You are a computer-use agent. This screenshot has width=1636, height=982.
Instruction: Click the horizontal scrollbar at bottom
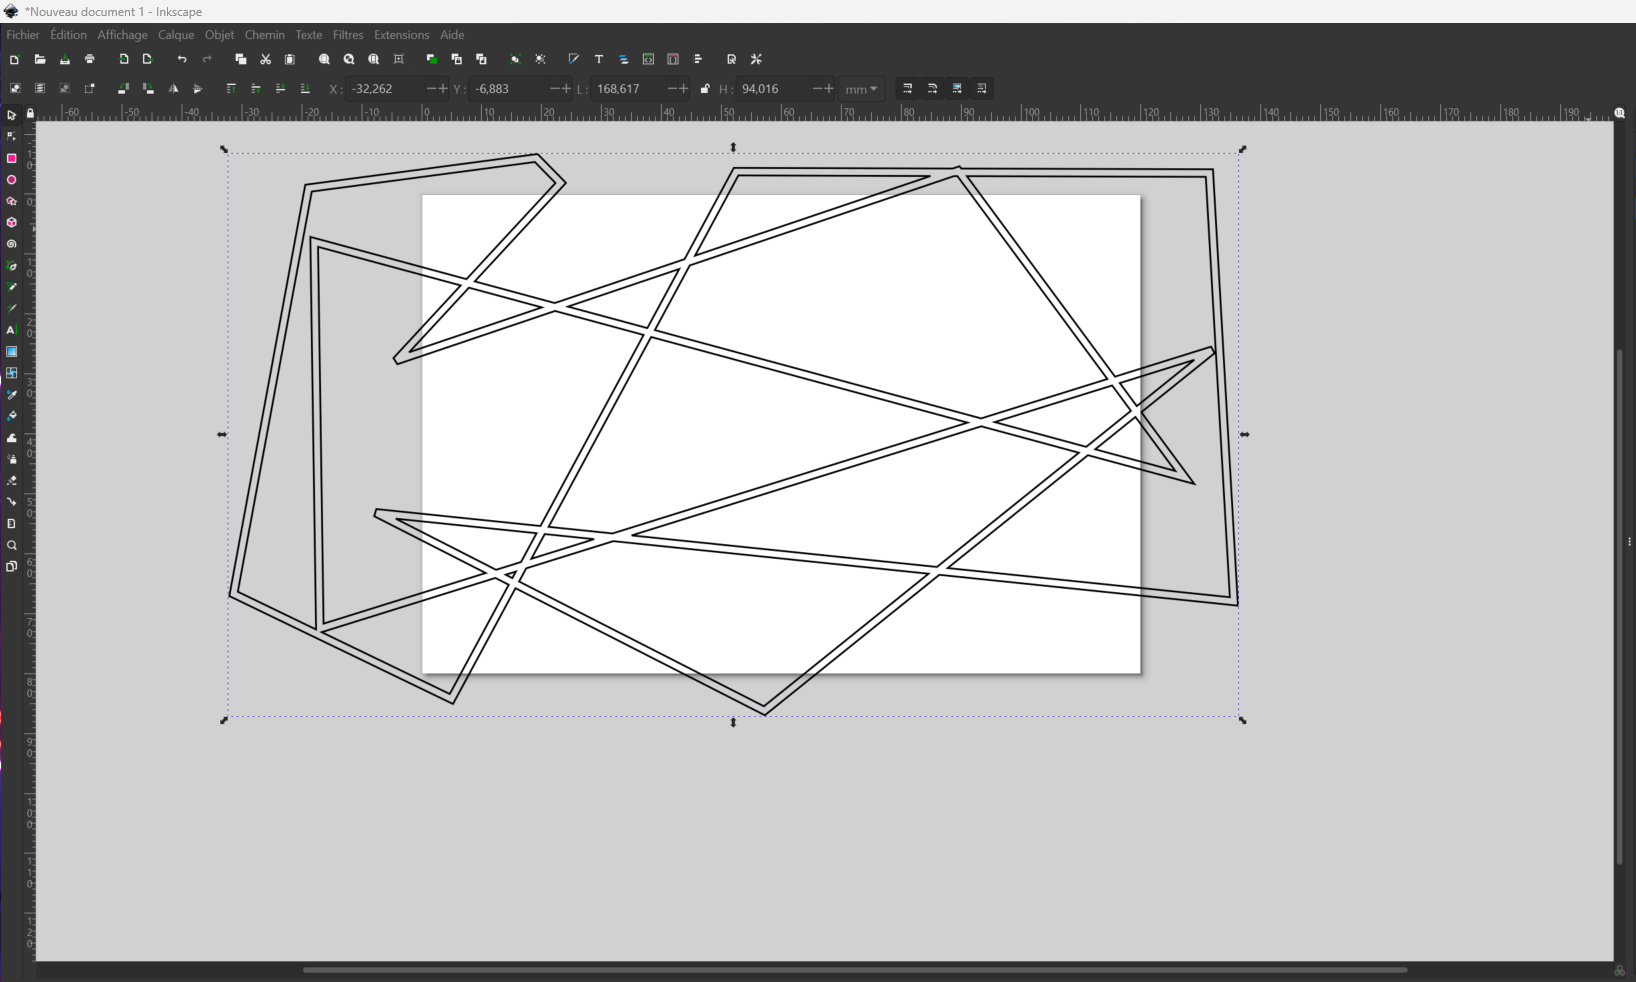click(x=855, y=969)
